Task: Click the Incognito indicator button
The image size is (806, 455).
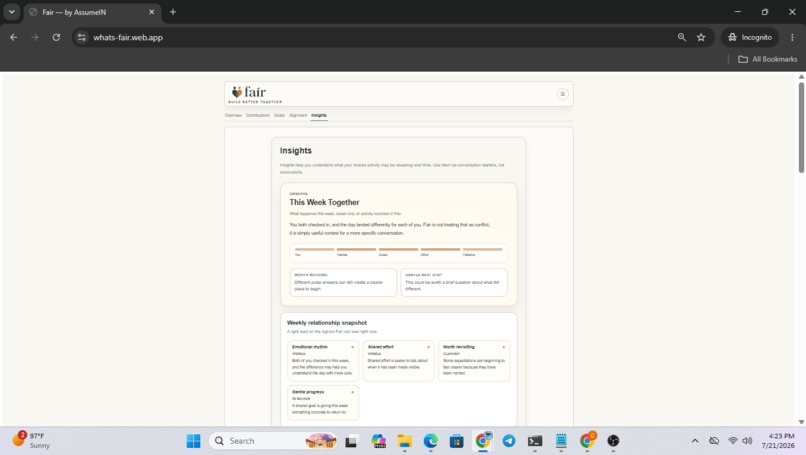Action: pos(750,37)
